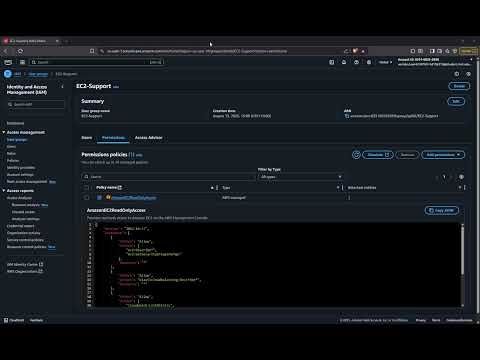Viewport: 480px width, 360px height.
Task: Focus the policies search field
Action: tap(168, 177)
